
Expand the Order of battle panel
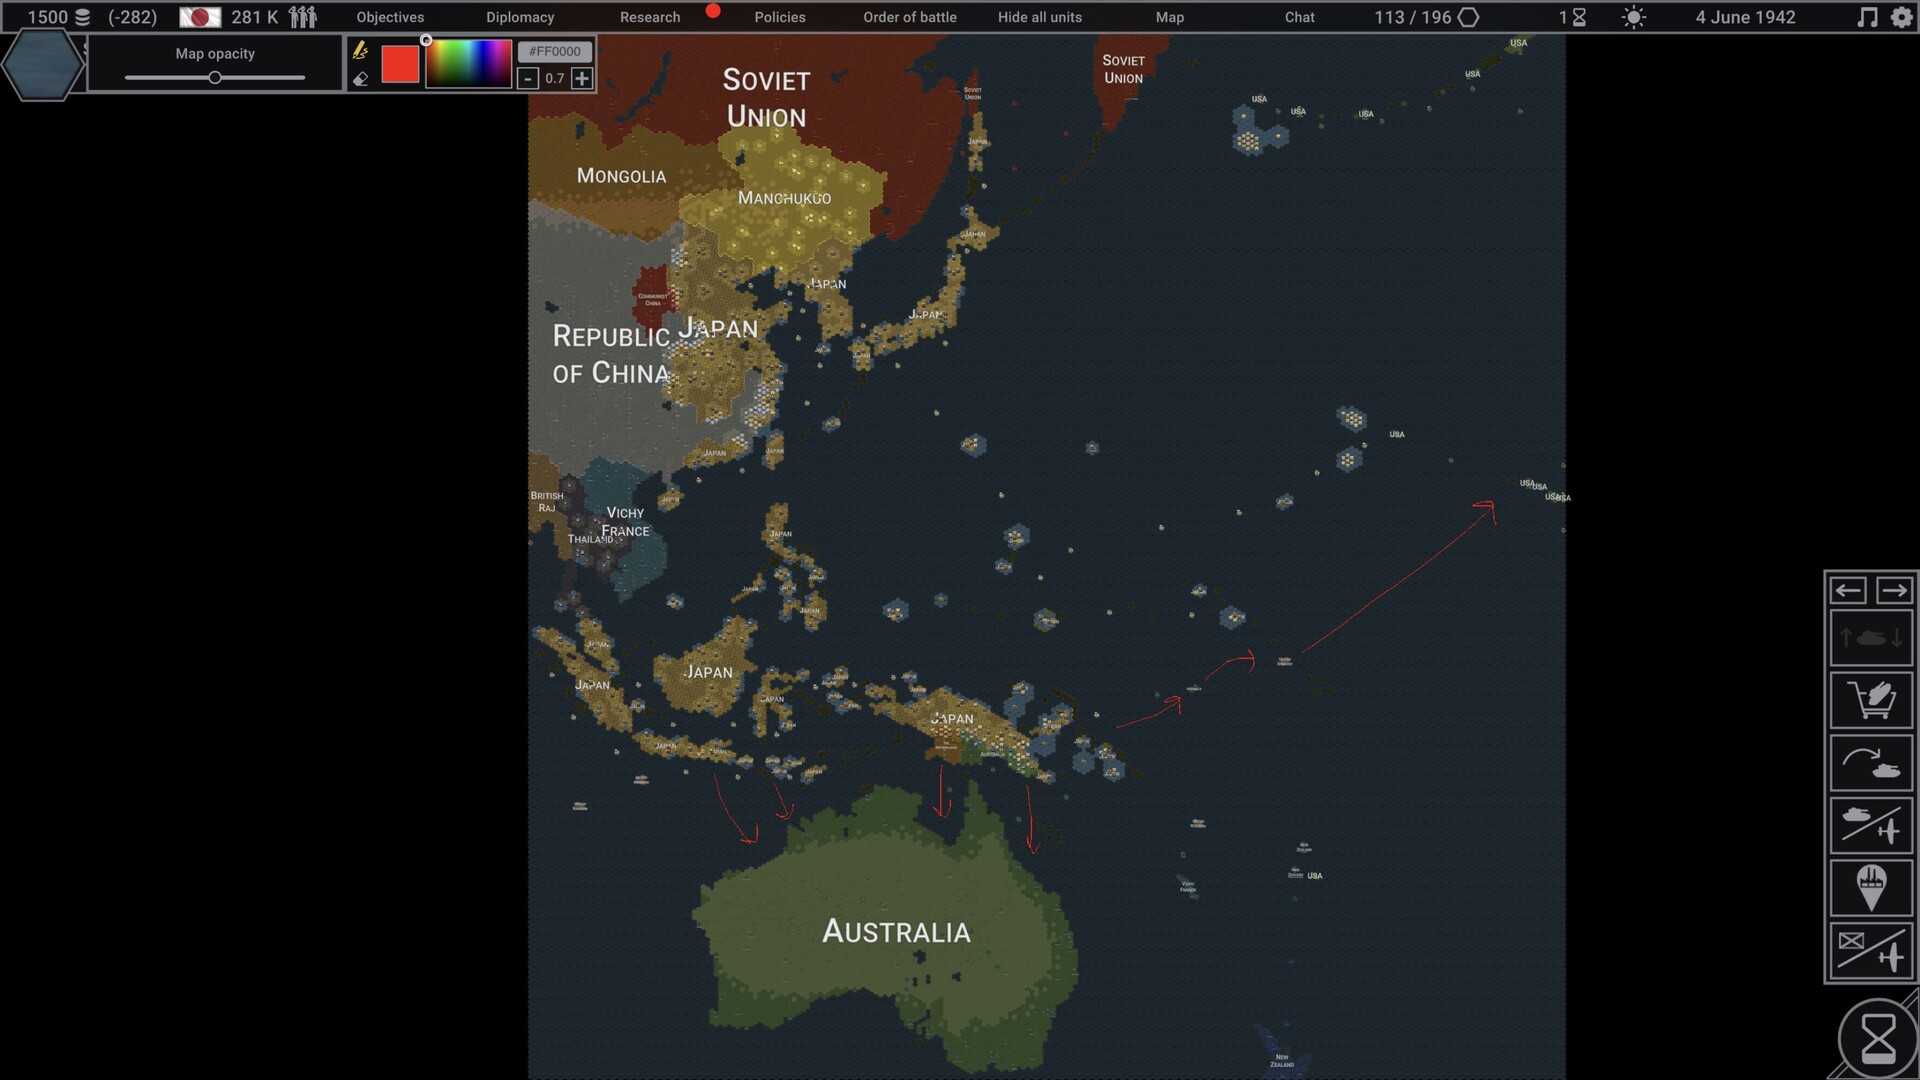(x=909, y=17)
